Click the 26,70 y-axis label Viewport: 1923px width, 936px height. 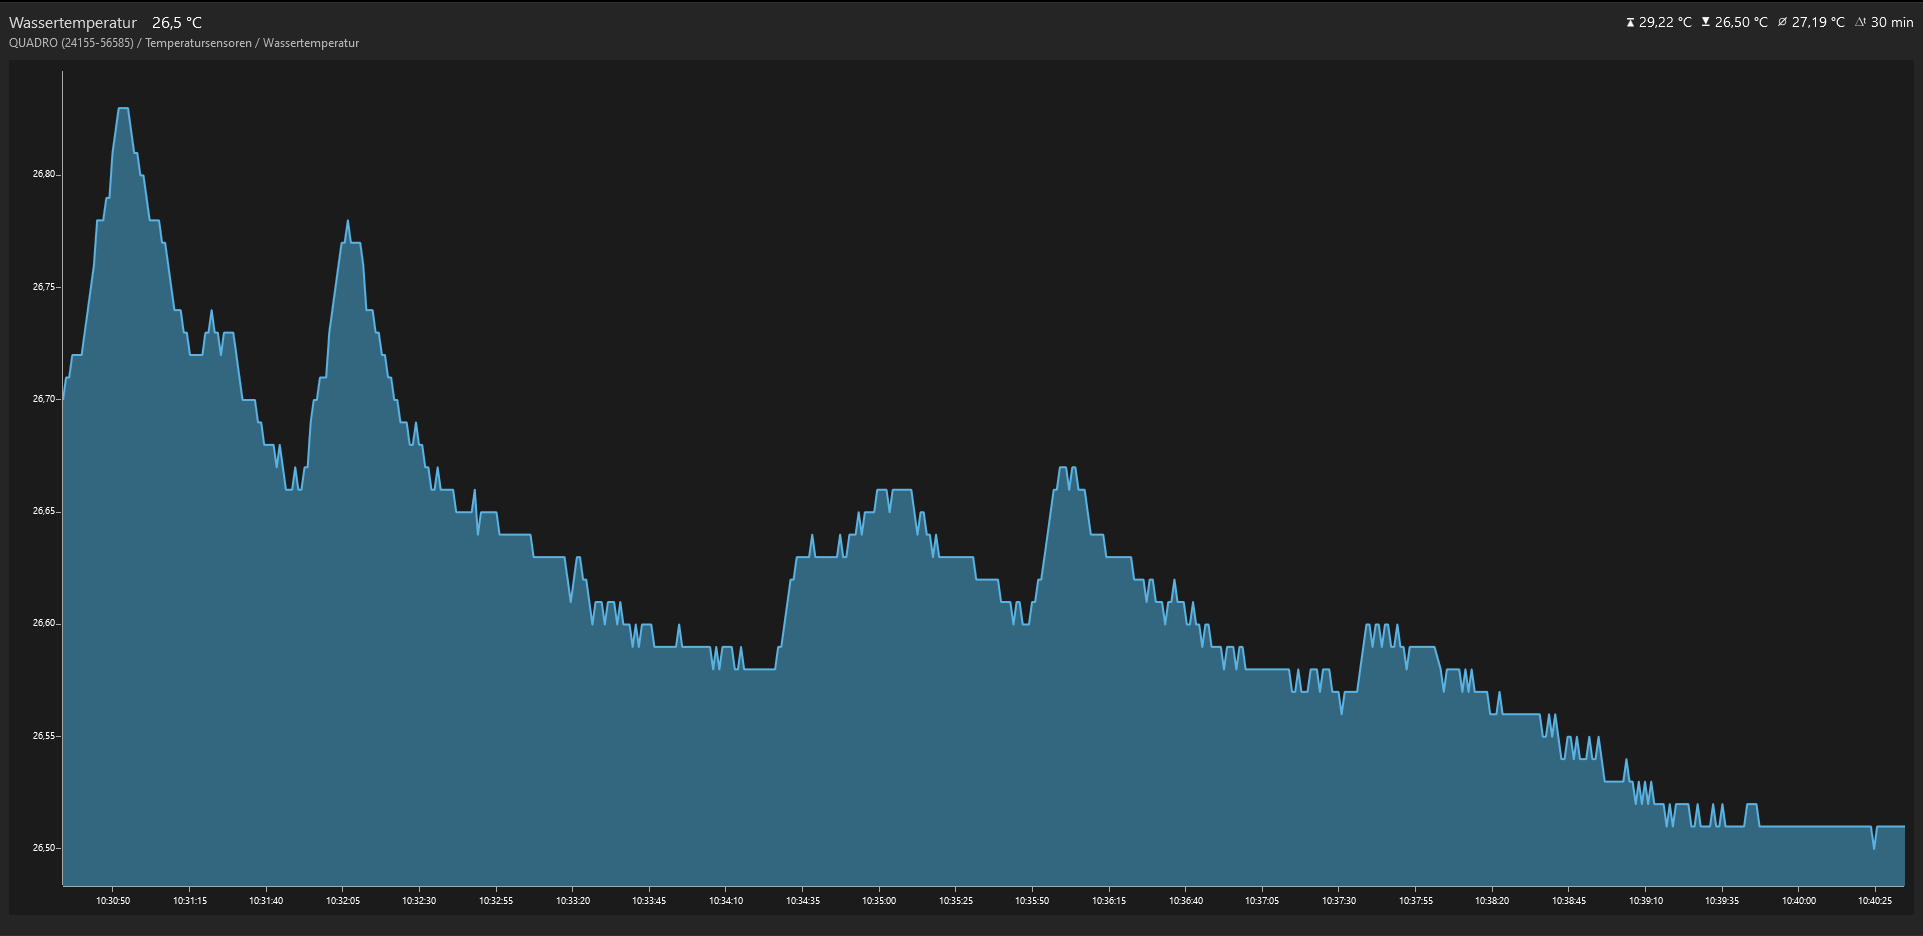click(x=45, y=399)
